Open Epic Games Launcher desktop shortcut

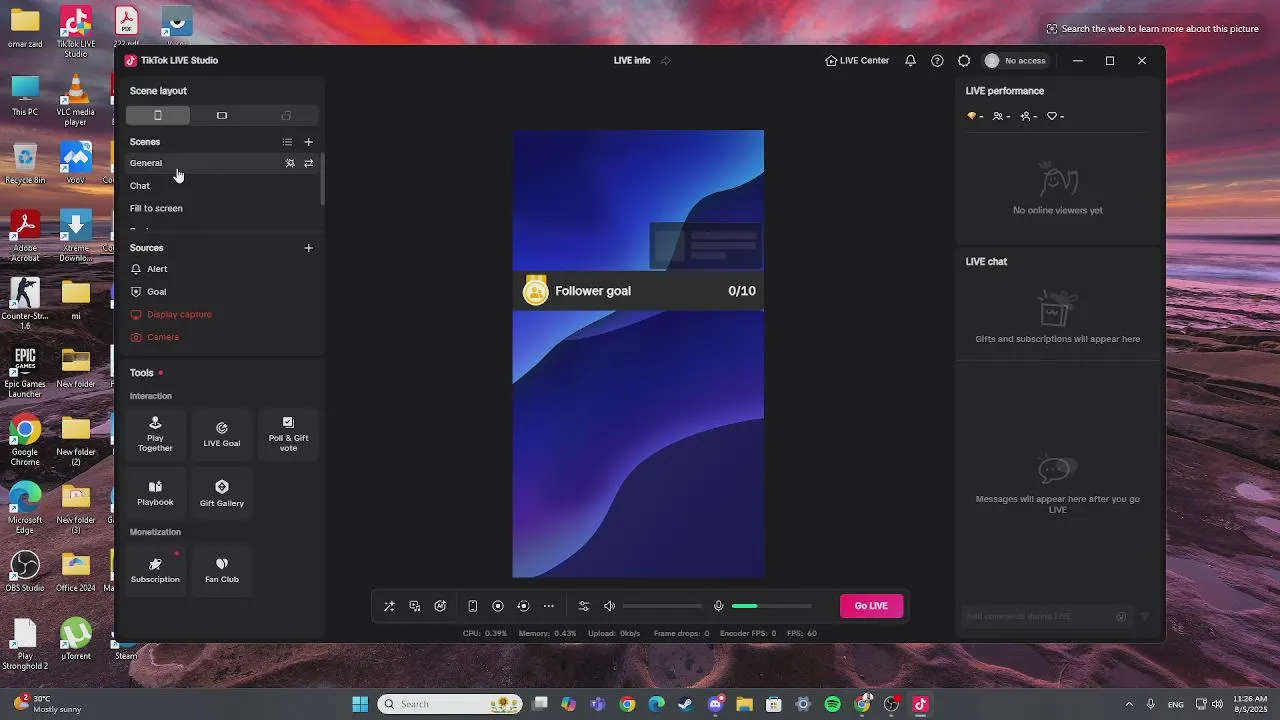point(25,372)
